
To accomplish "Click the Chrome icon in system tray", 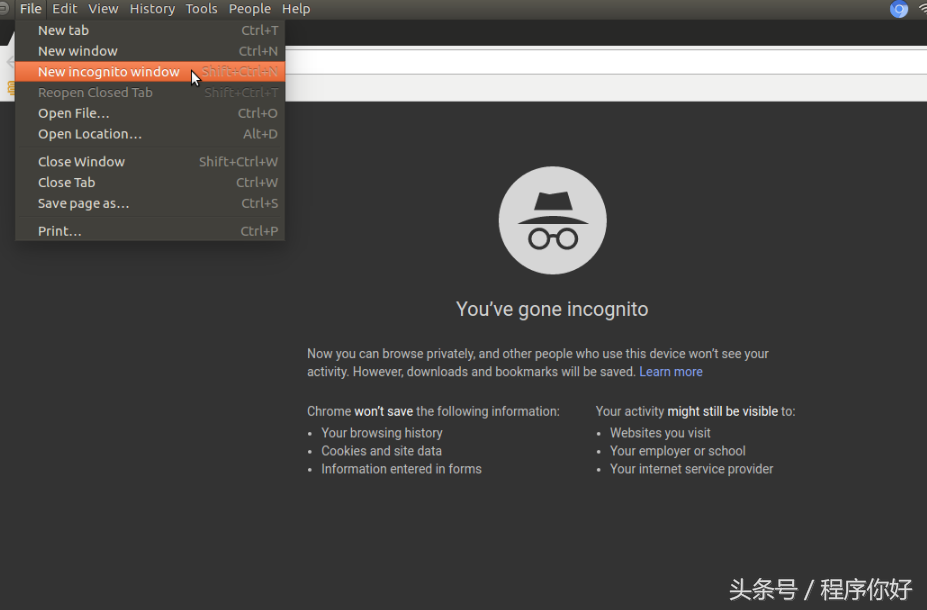I will click(899, 9).
